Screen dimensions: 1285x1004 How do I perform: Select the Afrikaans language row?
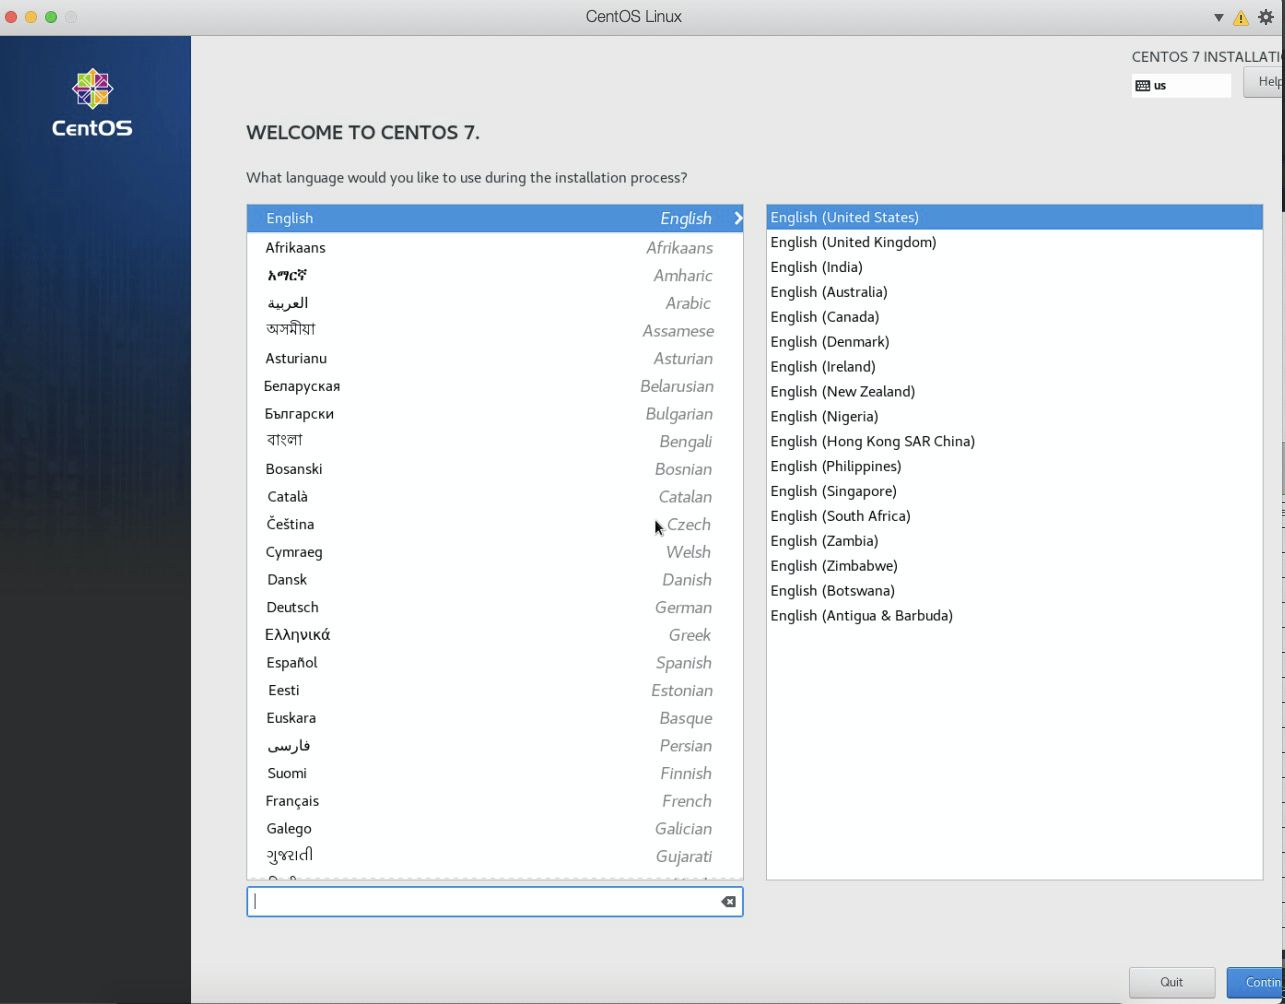[x=495, y=248]
